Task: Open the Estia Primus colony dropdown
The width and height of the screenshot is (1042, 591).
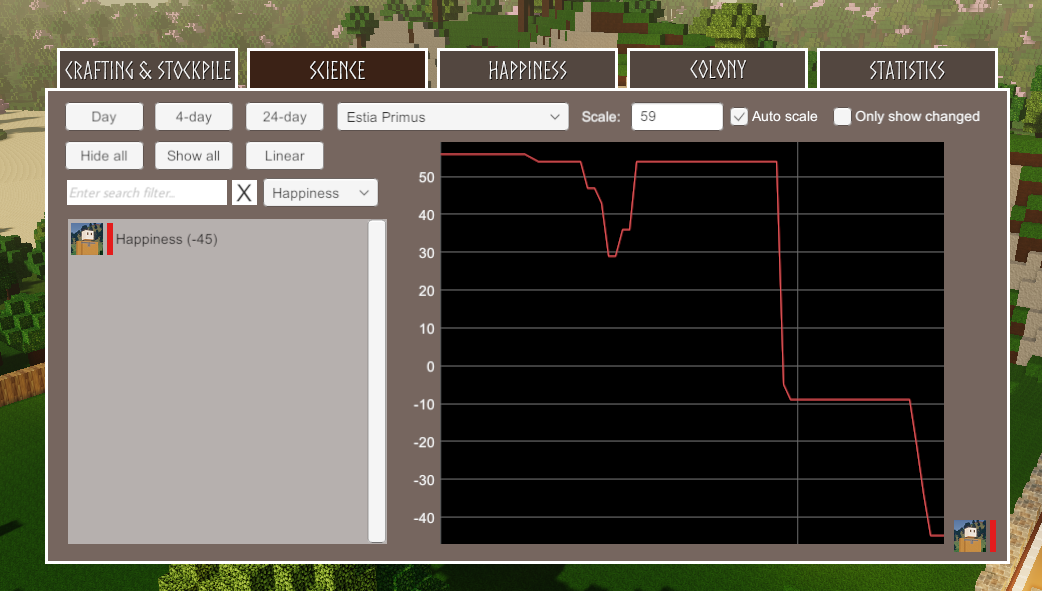Action: tap(453, 116)
